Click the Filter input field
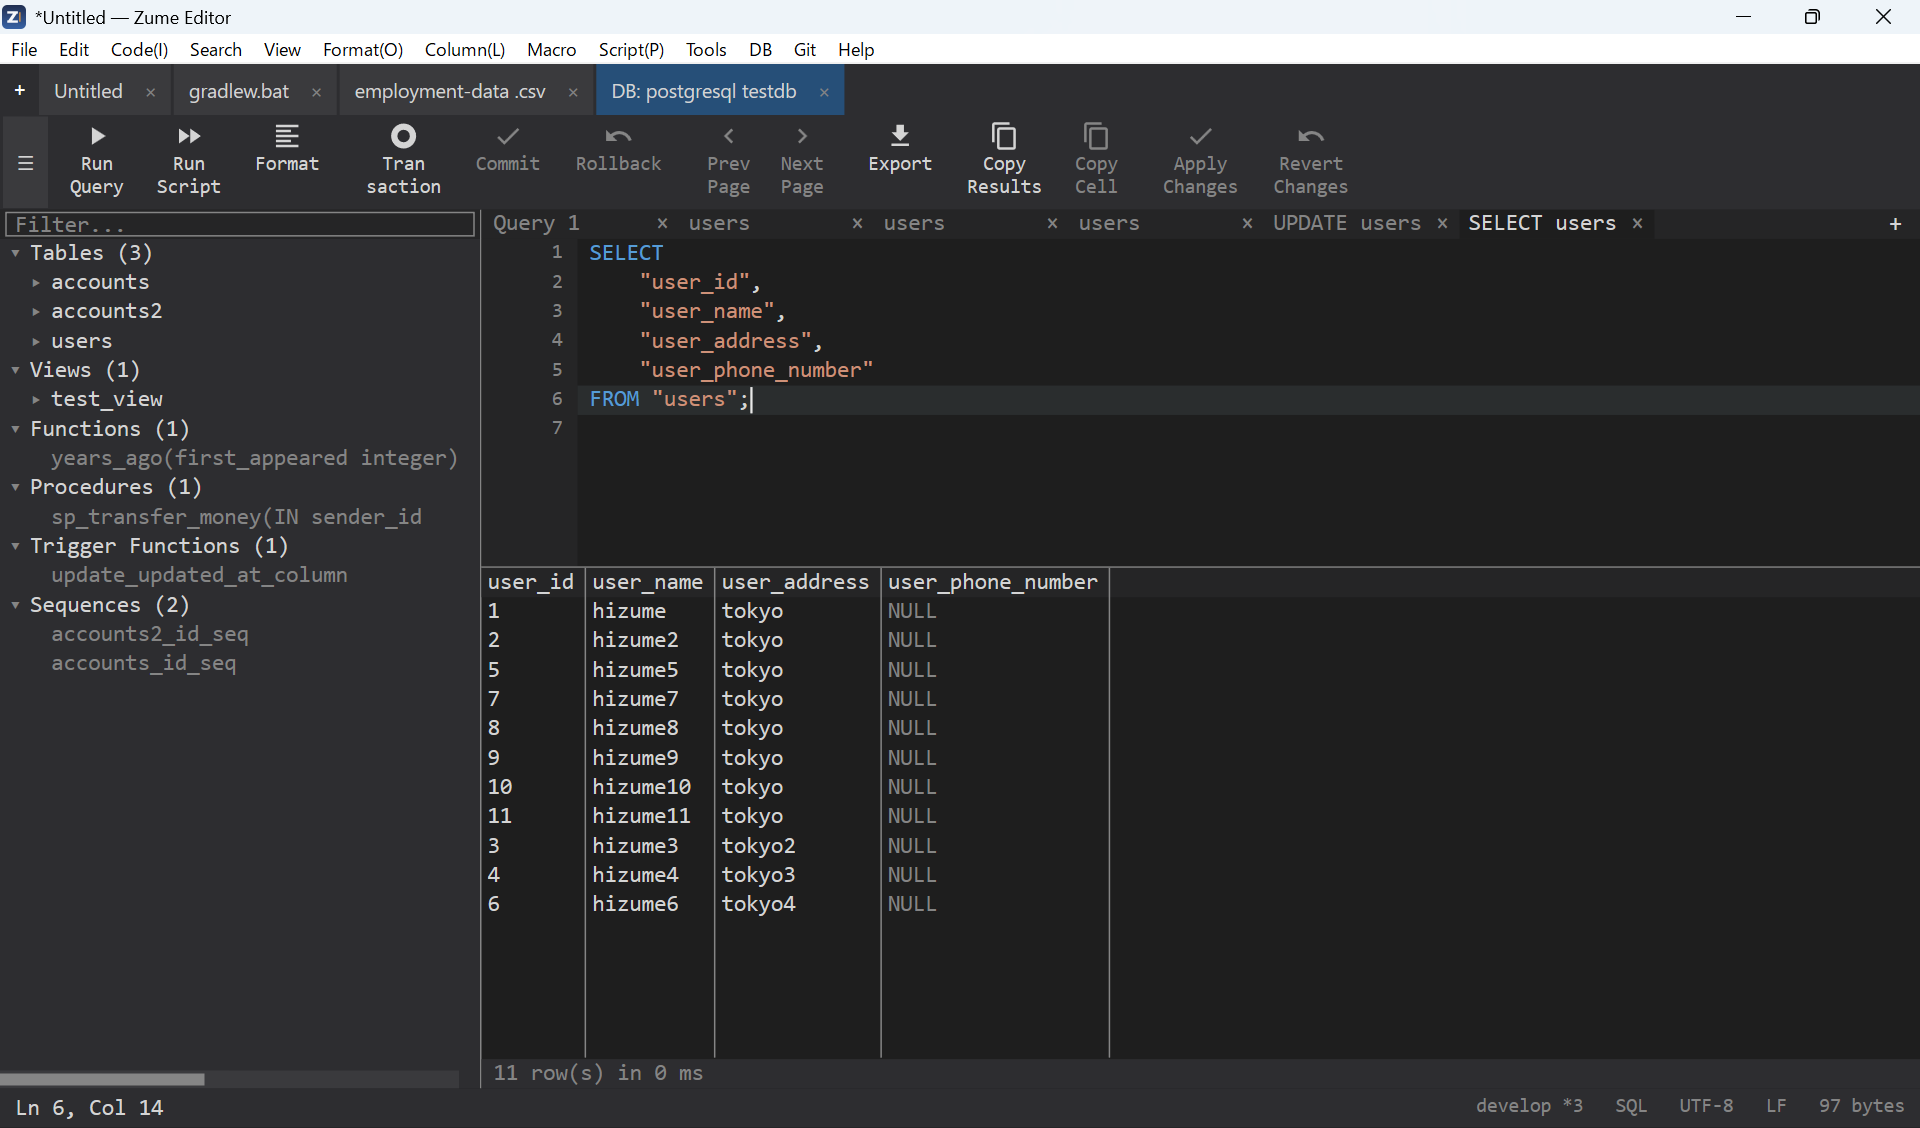Screen dimensions: 1920x1128 coord(240,224)
